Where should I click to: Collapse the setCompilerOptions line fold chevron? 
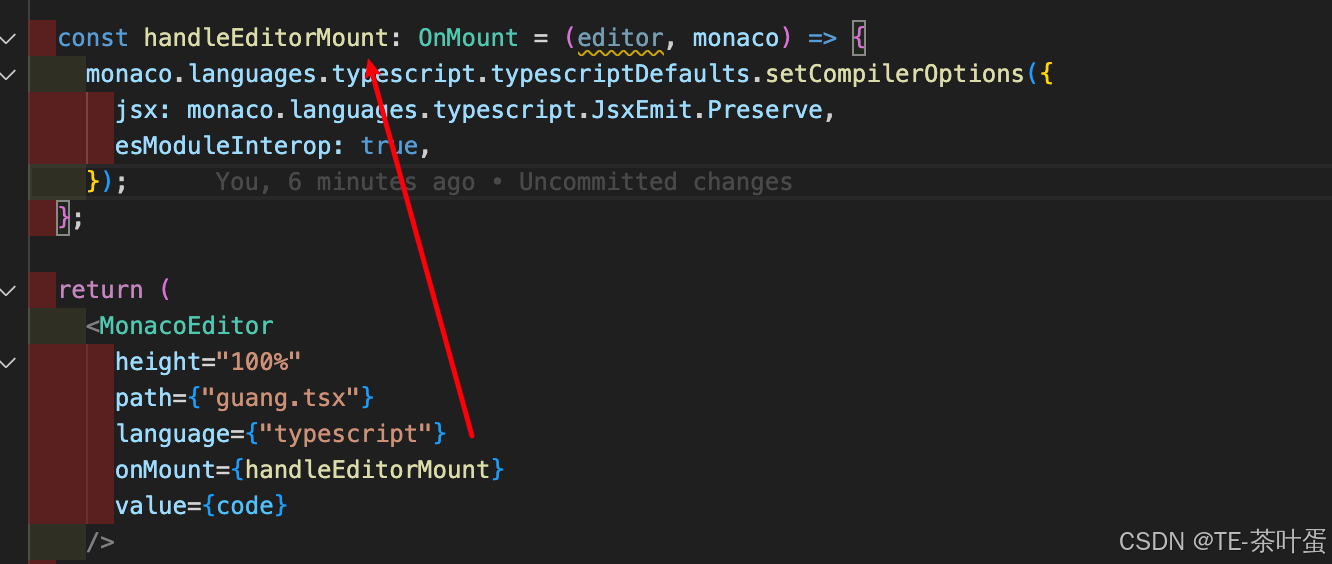[x=9, y=74]
